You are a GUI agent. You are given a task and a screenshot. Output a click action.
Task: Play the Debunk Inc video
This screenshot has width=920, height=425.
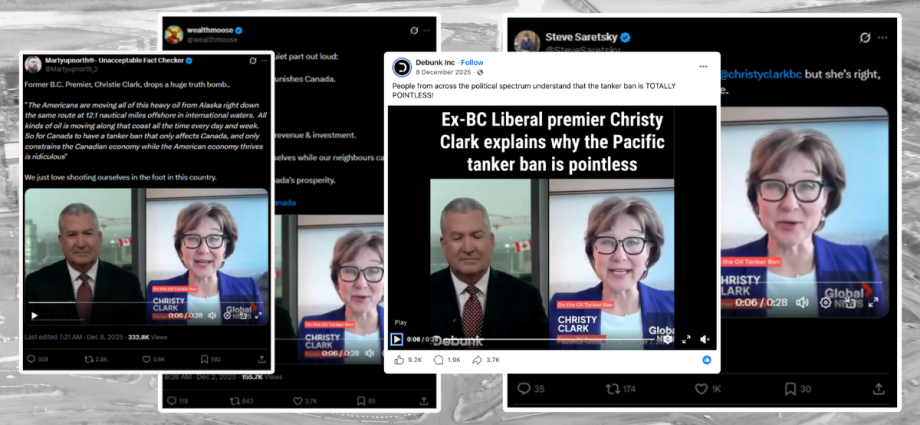397,339
